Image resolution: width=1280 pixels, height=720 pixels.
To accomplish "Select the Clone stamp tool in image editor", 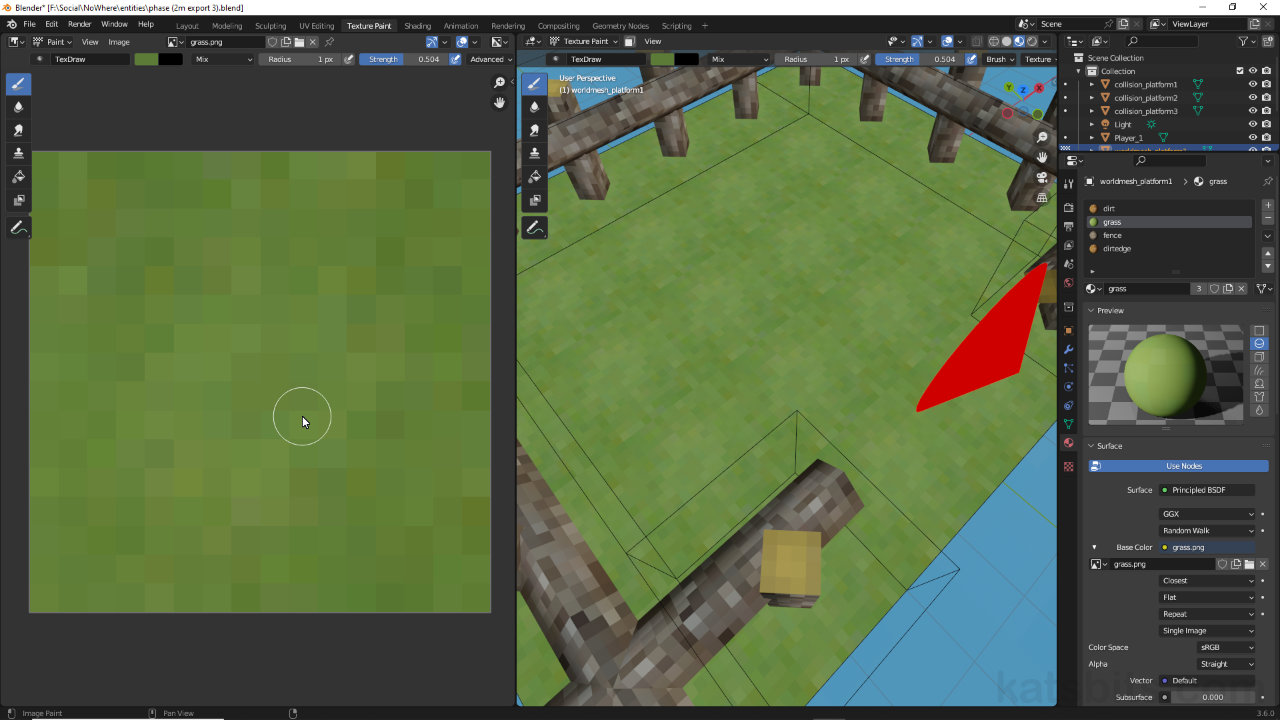I will click(18, 153).
